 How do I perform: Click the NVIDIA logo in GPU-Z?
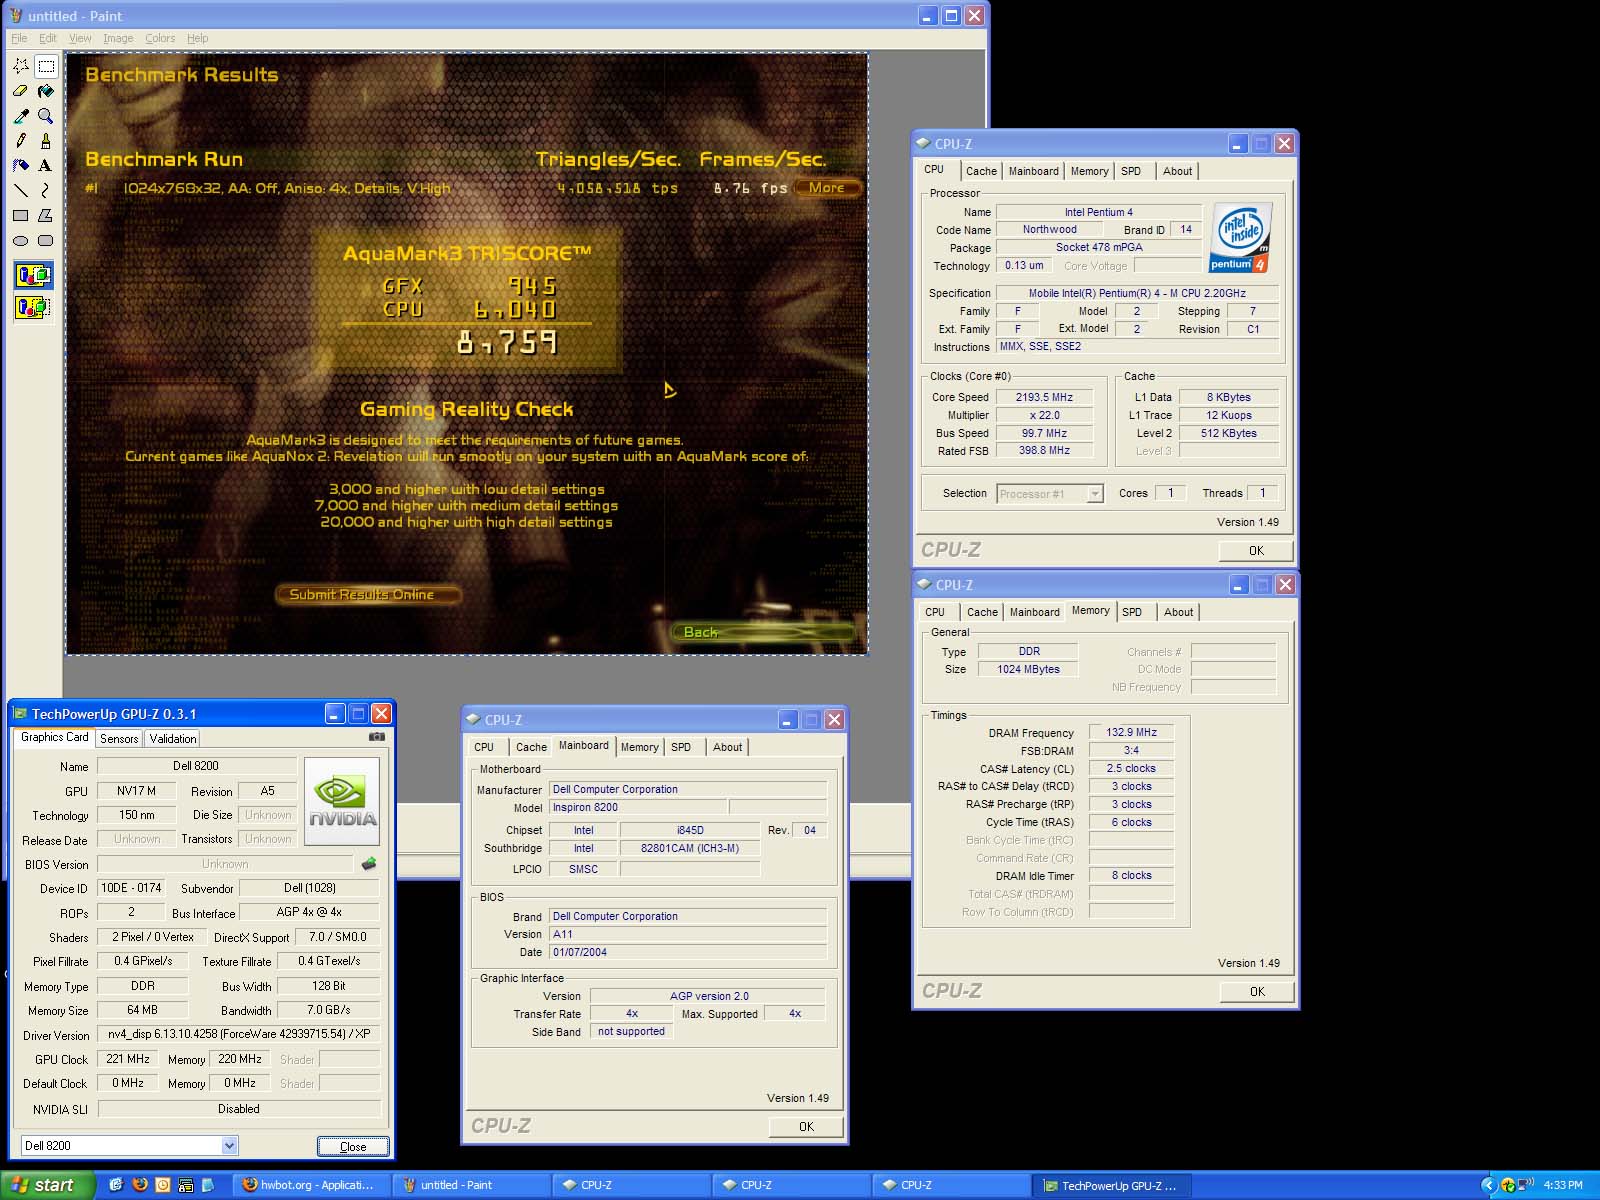[342, 802]
